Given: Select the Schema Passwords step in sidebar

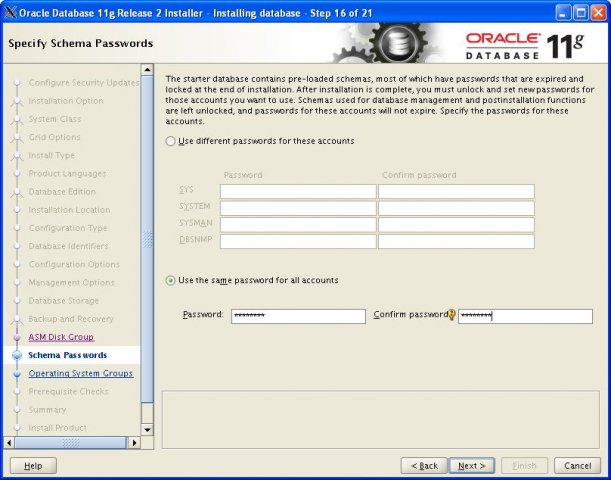Looking at the screenshot, I should point(67,355).
